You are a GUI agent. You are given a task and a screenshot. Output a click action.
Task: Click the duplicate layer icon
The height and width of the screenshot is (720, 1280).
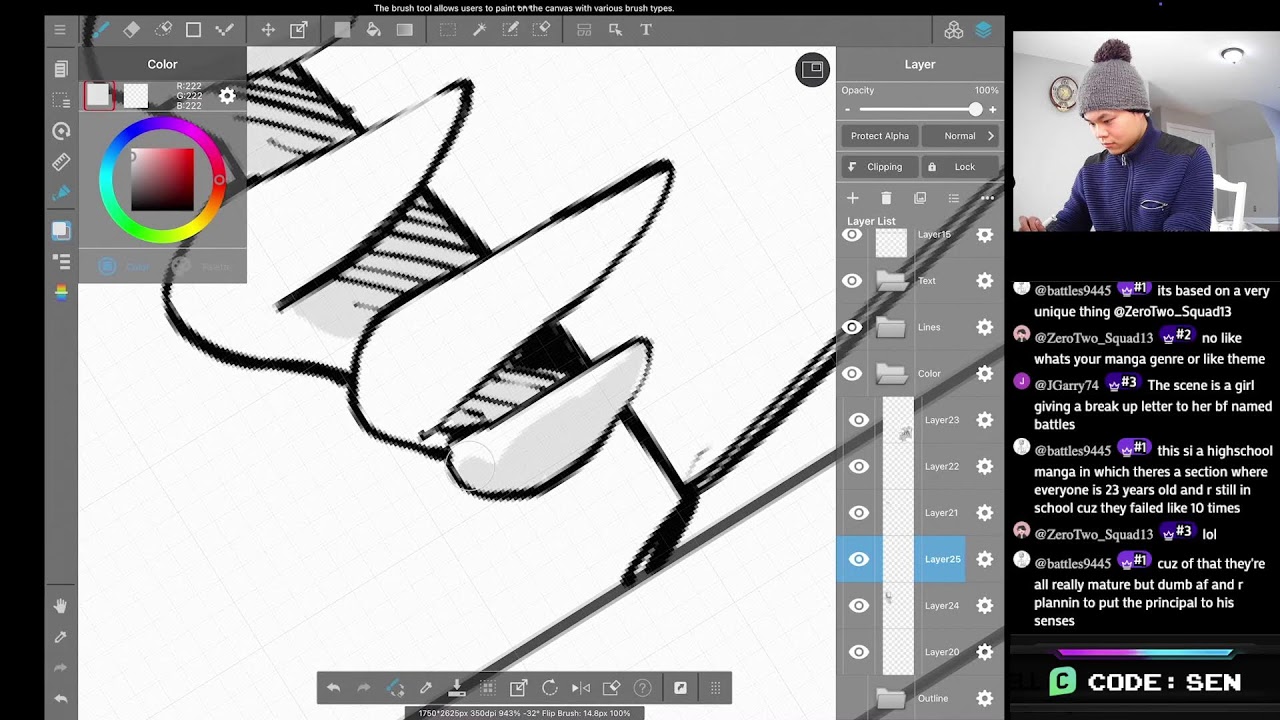pos(920,198)
